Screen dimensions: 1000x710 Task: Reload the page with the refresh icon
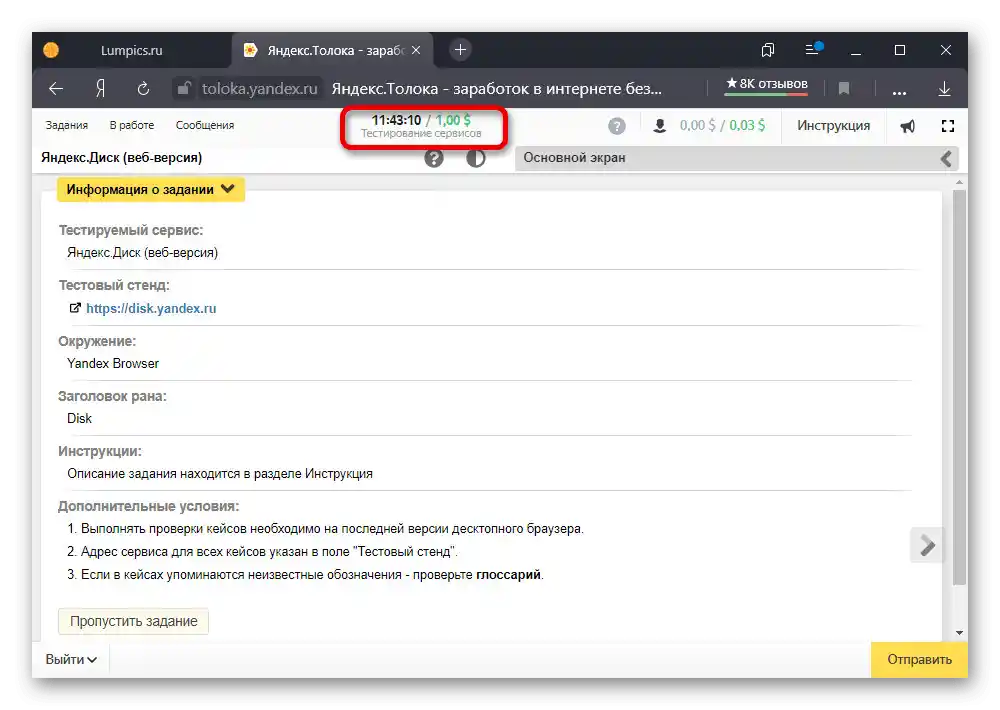point(143,89)
